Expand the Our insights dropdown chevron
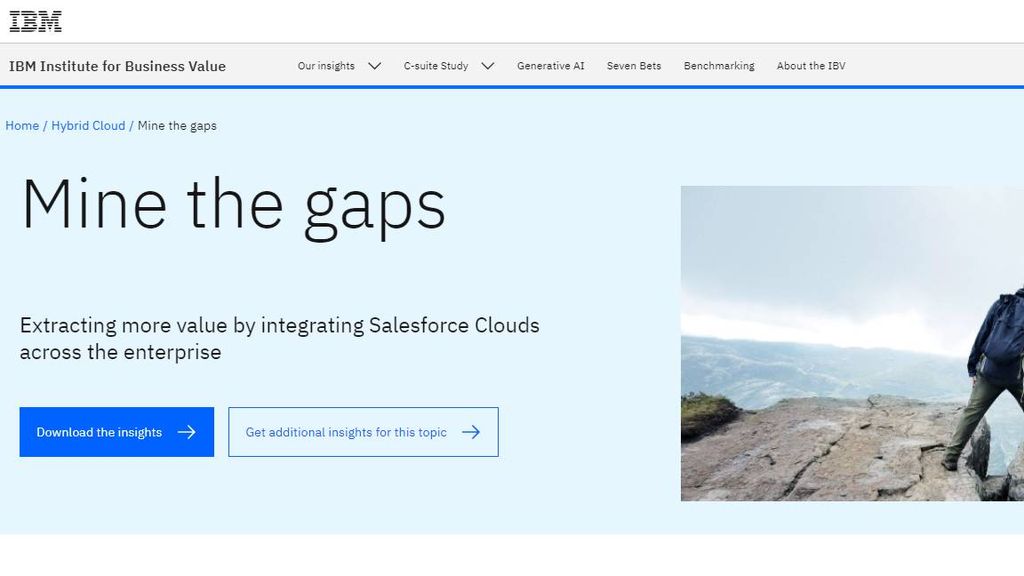 point(374,65)
